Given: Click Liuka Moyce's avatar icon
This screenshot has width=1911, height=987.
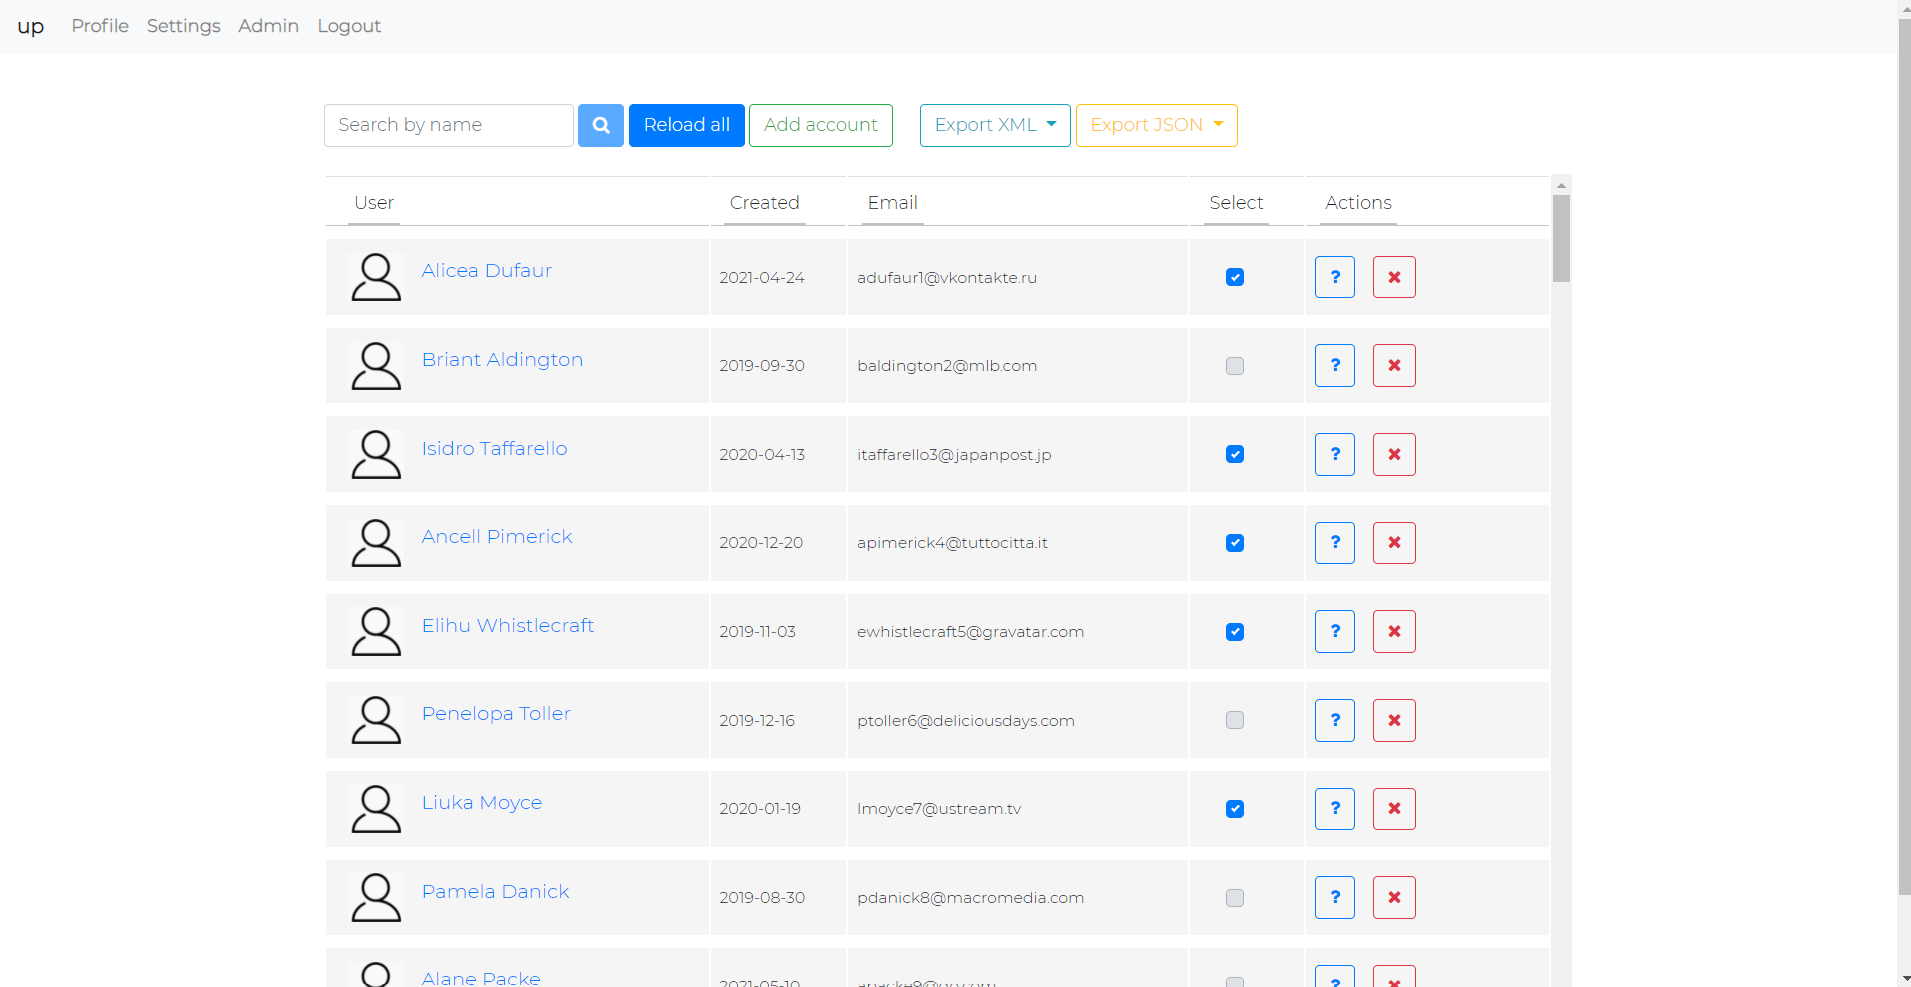Looking at the screenshot, I should (x=376, y=809).
